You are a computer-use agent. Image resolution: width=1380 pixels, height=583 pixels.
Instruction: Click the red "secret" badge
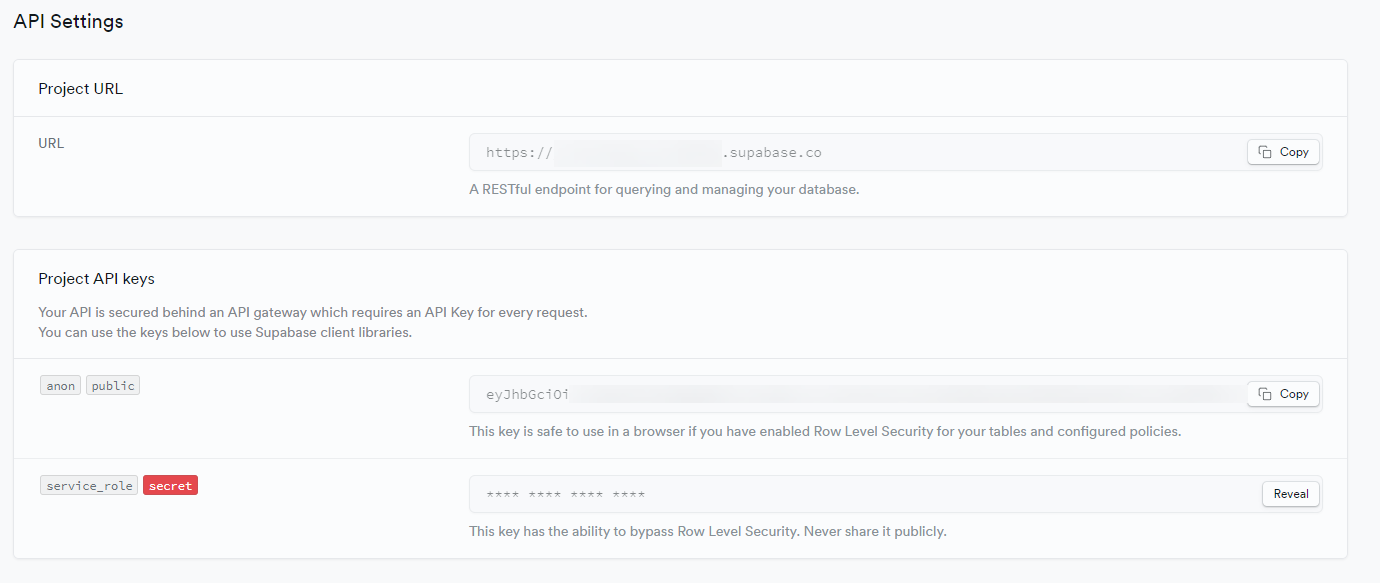(170, 486)
